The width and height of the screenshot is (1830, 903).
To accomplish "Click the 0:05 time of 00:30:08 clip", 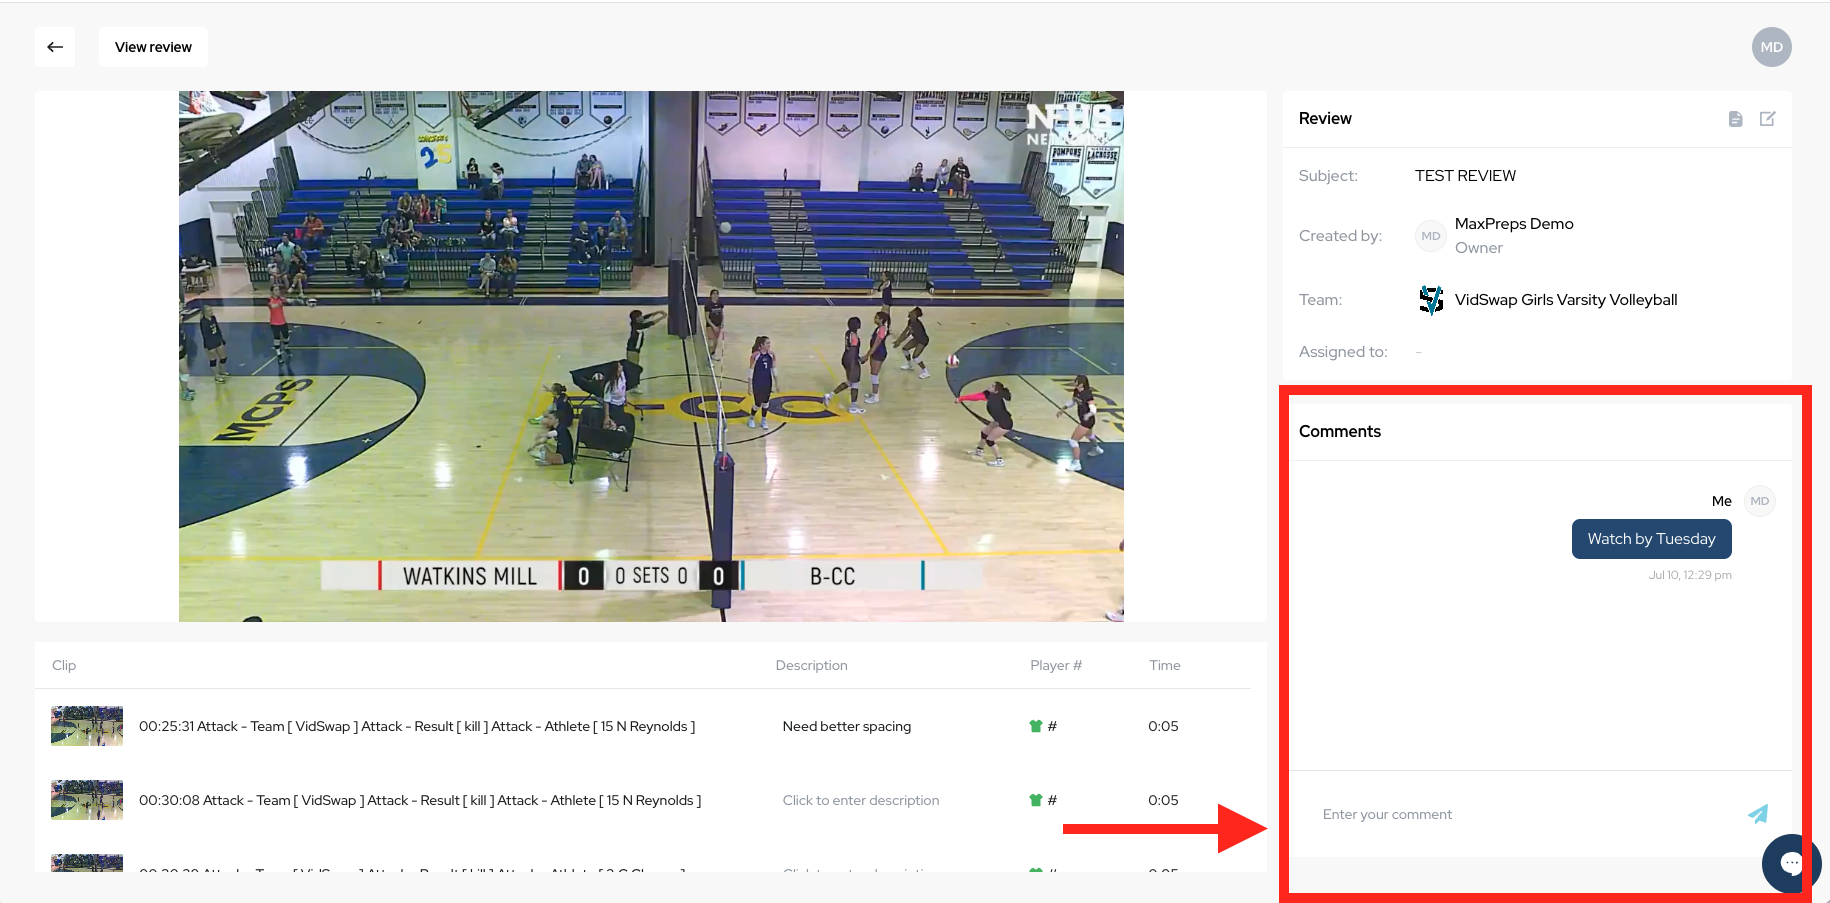I will [1163, 800].
